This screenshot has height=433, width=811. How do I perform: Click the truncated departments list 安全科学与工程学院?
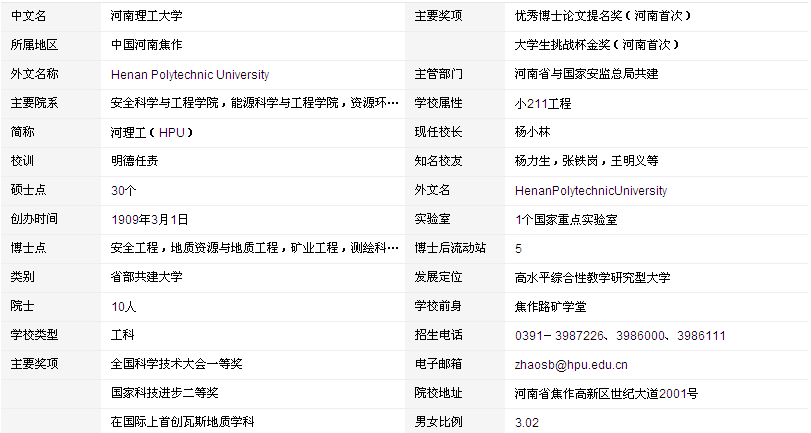(164, 103)
